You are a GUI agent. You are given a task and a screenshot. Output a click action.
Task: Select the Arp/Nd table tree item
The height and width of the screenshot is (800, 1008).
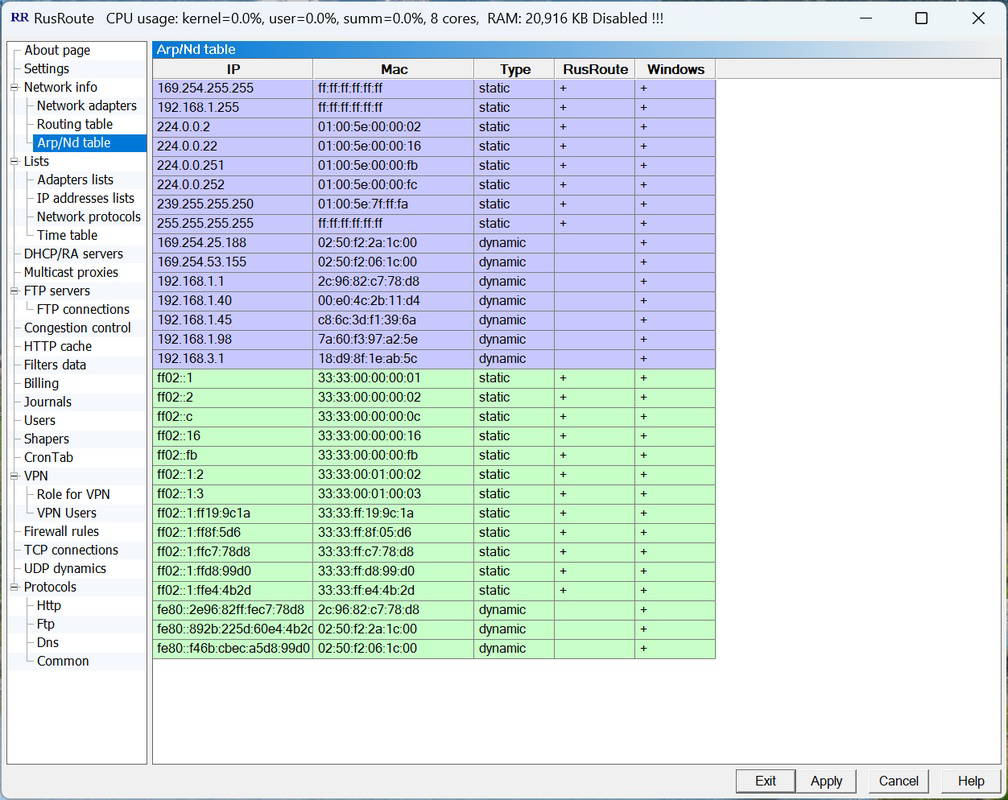point(73,143)
